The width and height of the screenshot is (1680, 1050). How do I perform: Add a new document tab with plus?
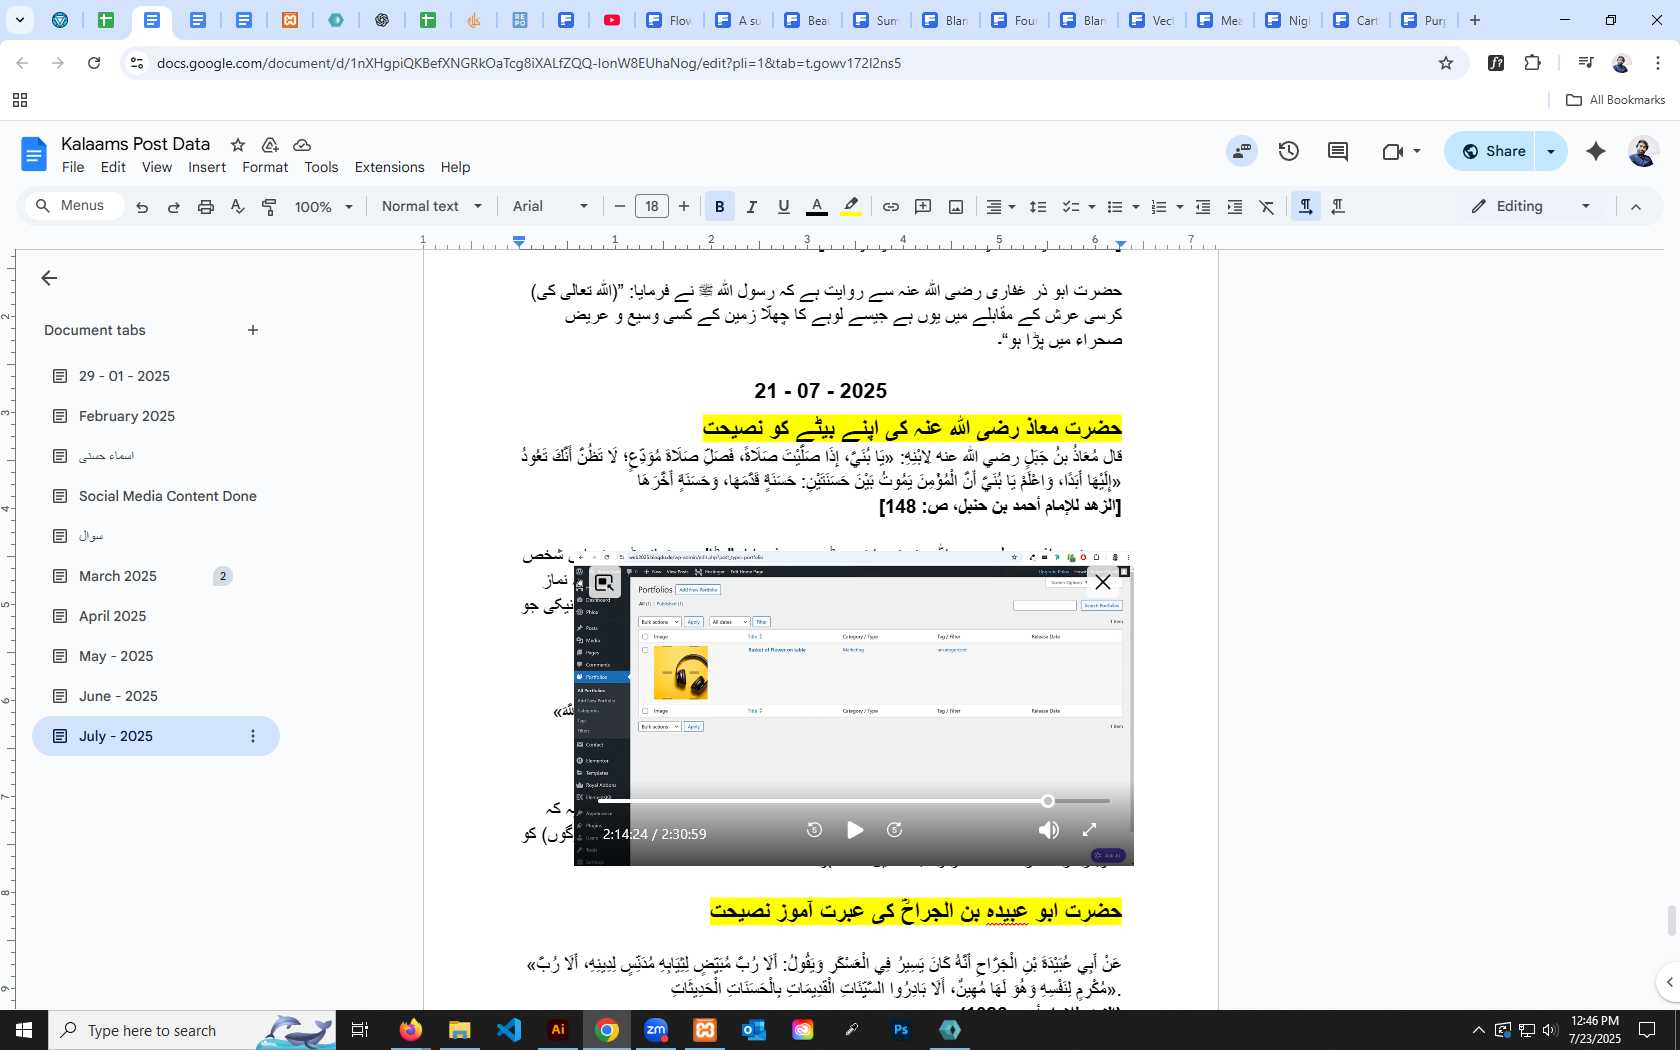point(253,330)
